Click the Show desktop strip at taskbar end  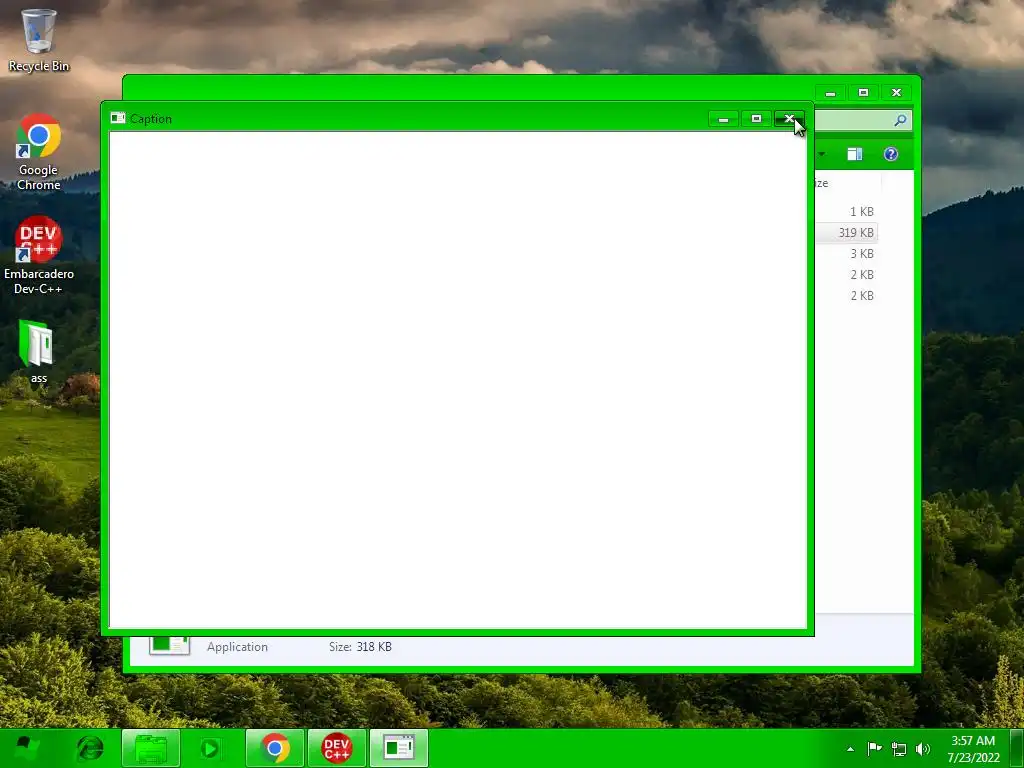[1017, 748]
